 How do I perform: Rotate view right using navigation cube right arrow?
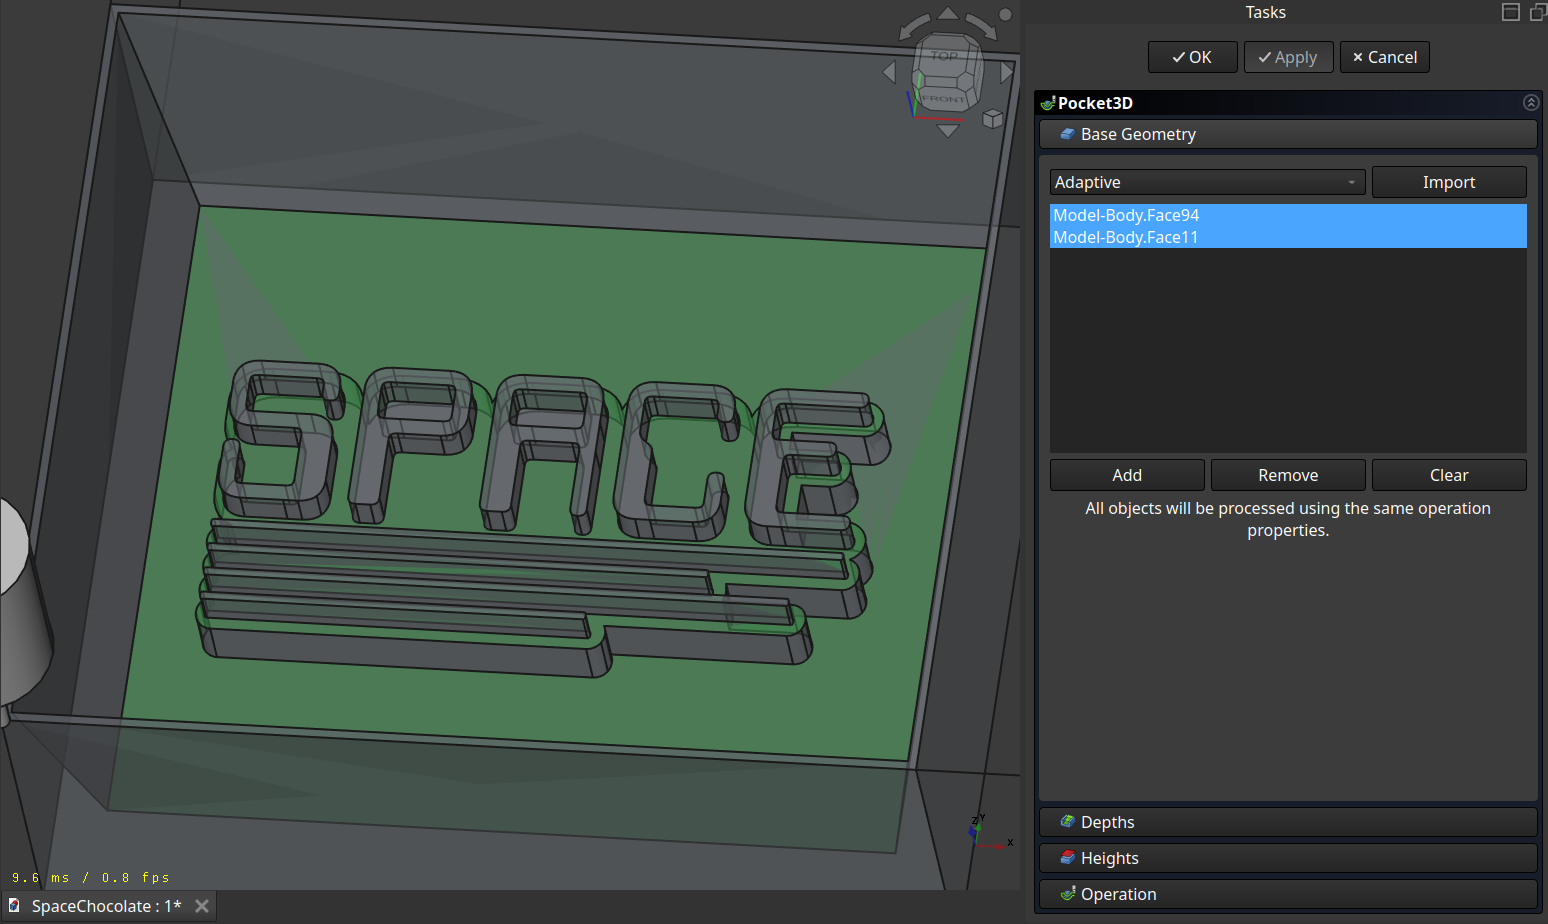[x=1007, y=72]
